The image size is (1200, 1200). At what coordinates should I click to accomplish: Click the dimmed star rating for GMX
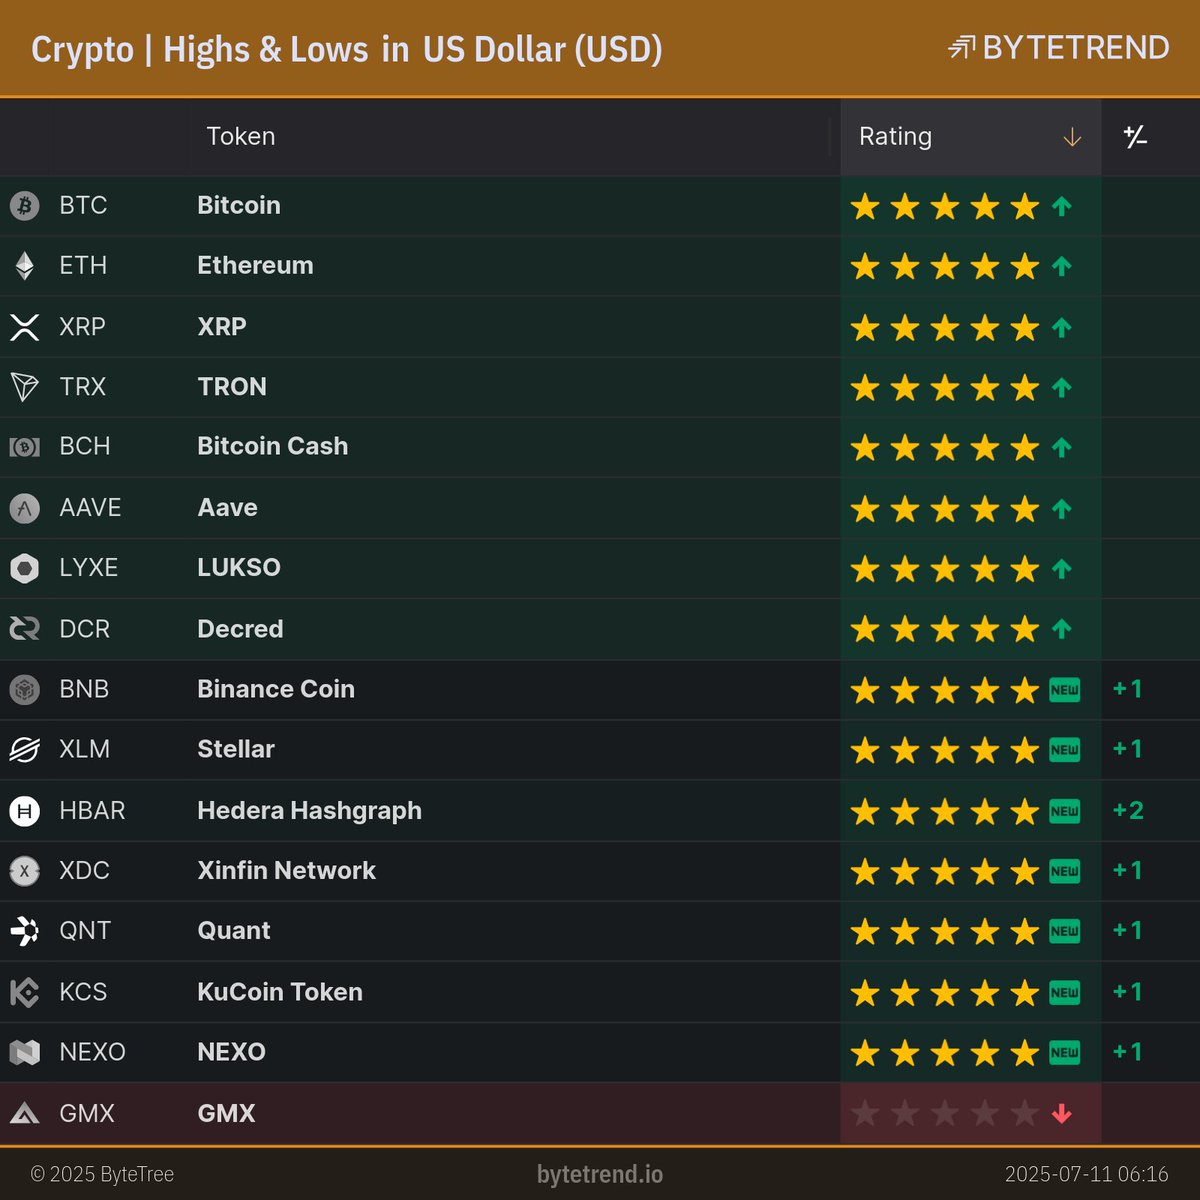point(945,1113)
